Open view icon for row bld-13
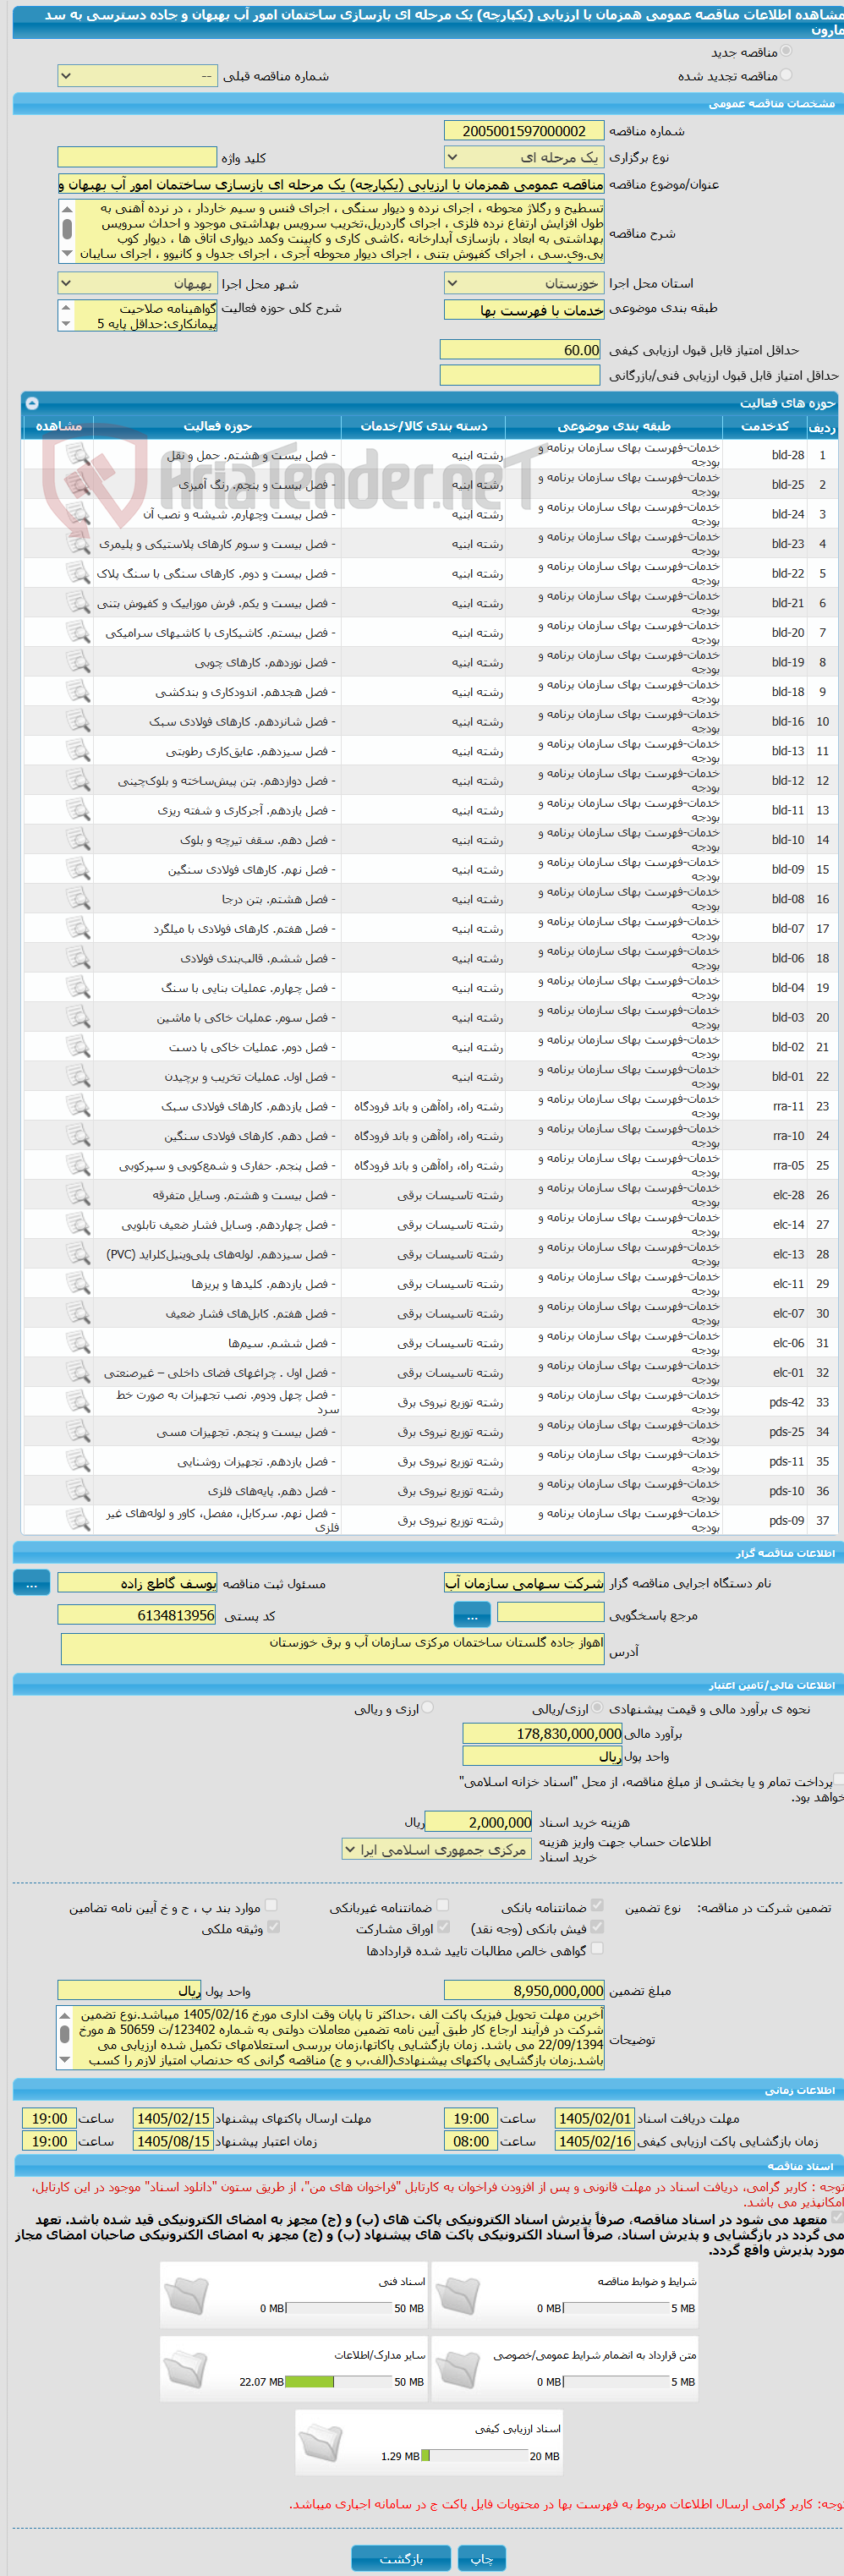The width and height of the screenshot is (844, 2576). click(x=77, y=751)
